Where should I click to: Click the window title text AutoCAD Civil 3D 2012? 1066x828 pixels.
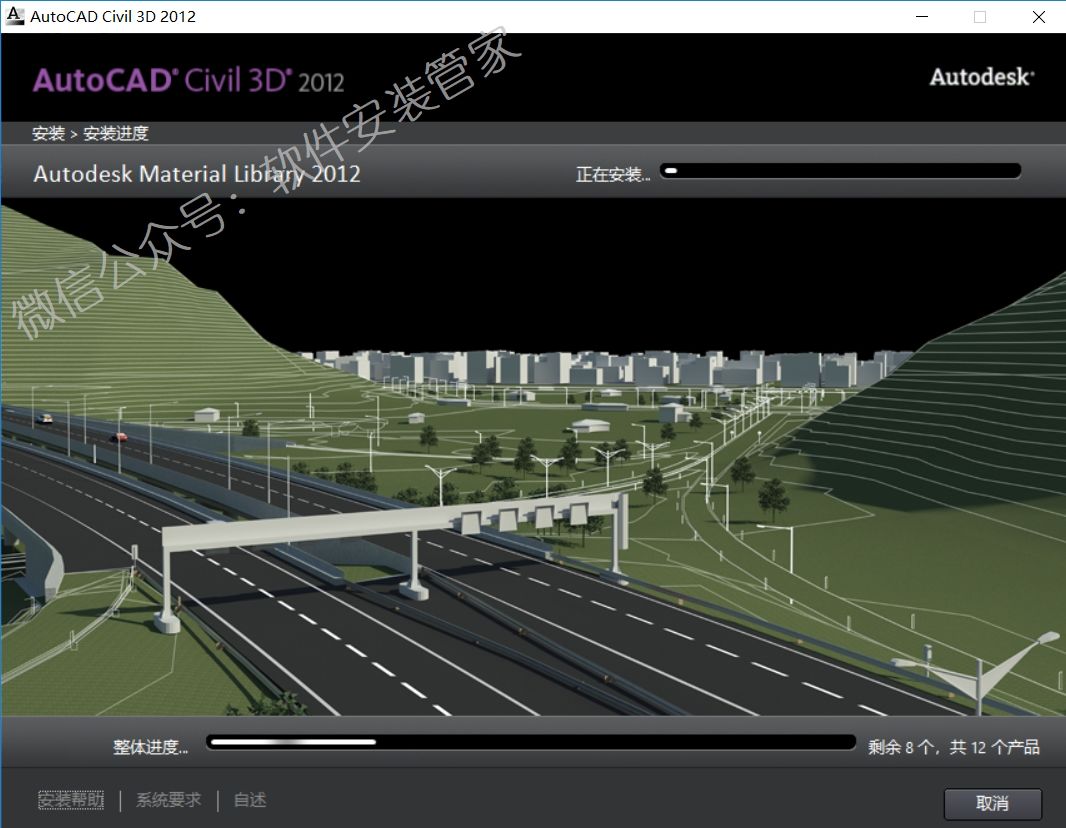(113, 17)
